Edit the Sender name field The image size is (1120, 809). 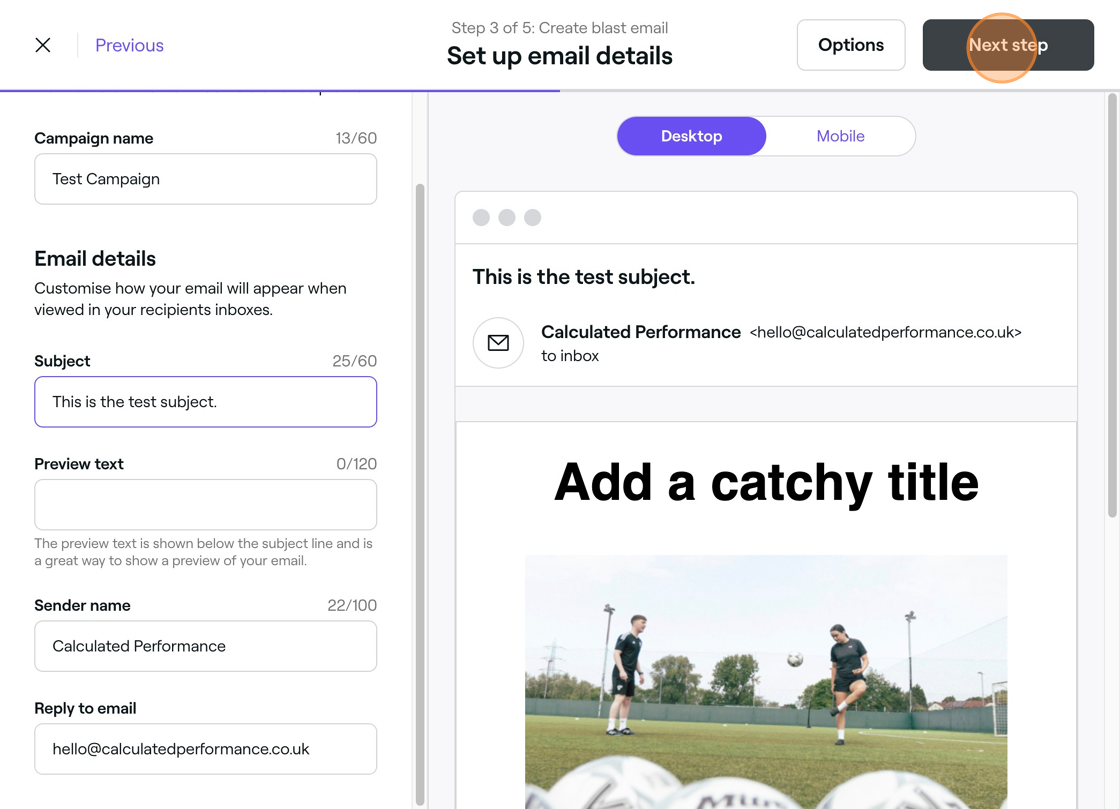(206, 646)
